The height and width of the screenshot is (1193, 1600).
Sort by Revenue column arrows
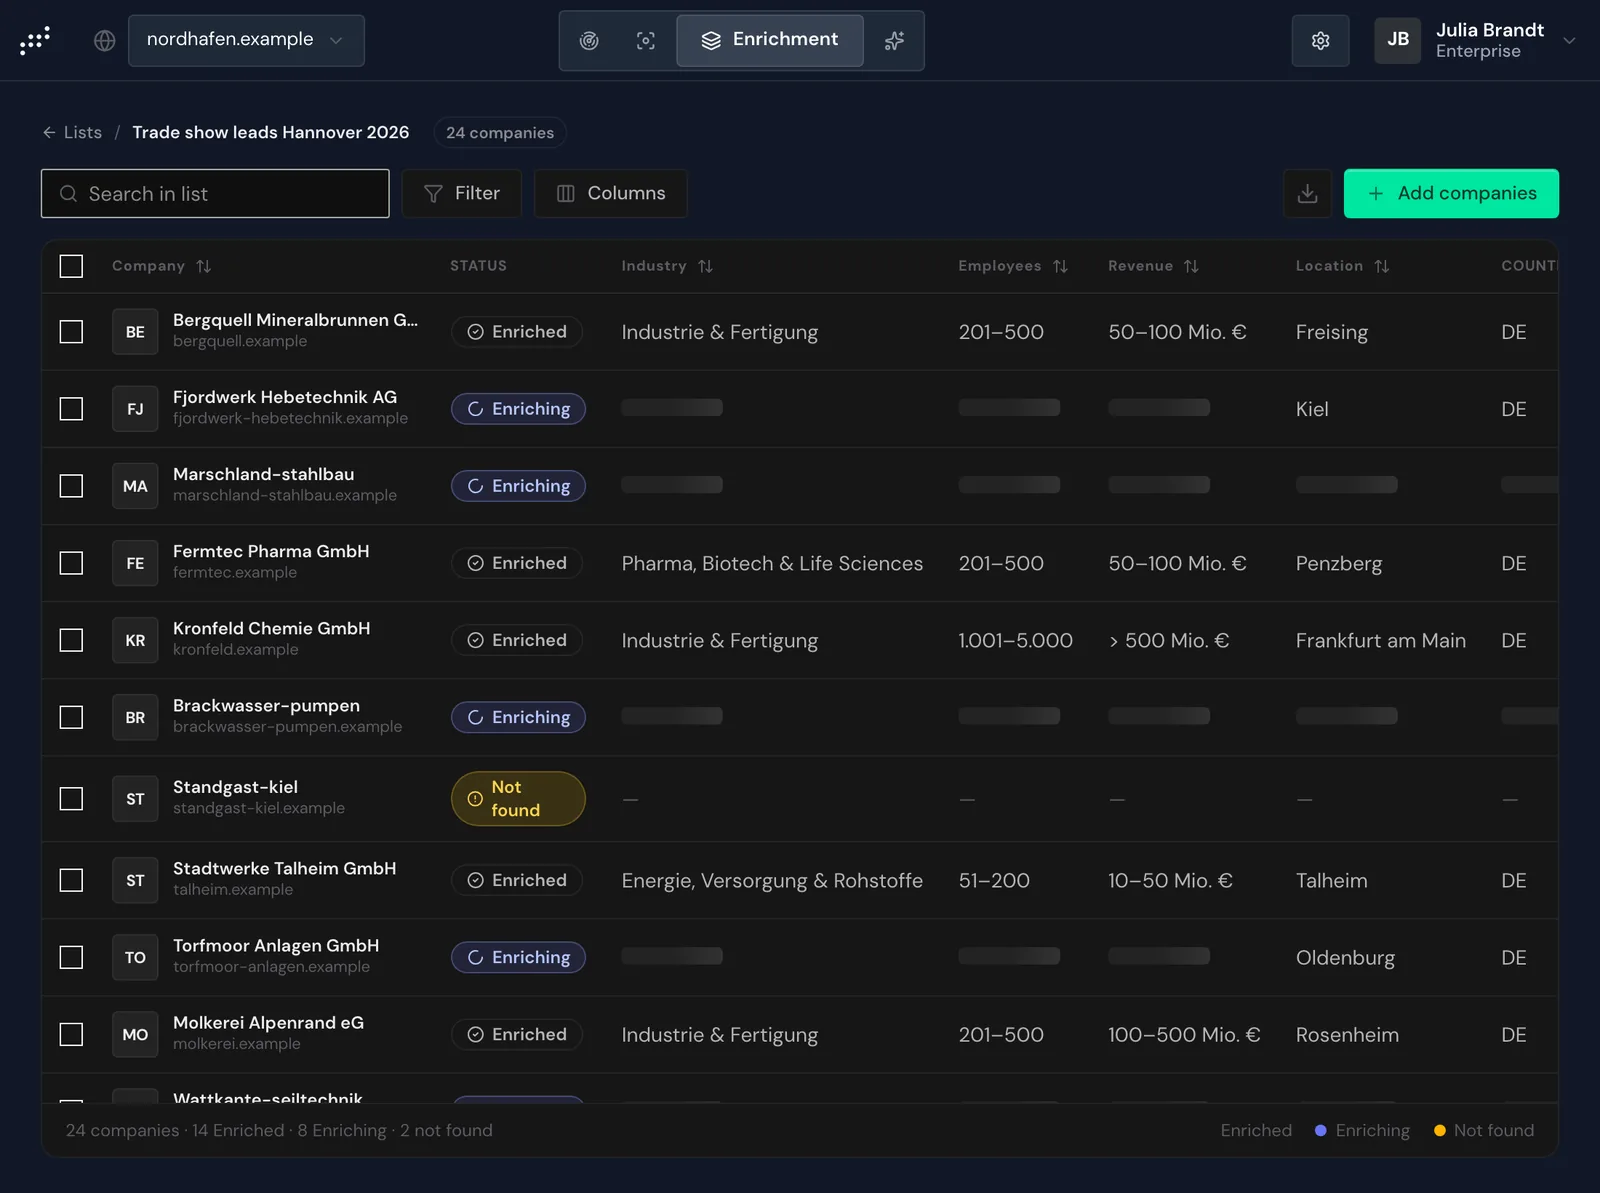(x=1191, y=266)
